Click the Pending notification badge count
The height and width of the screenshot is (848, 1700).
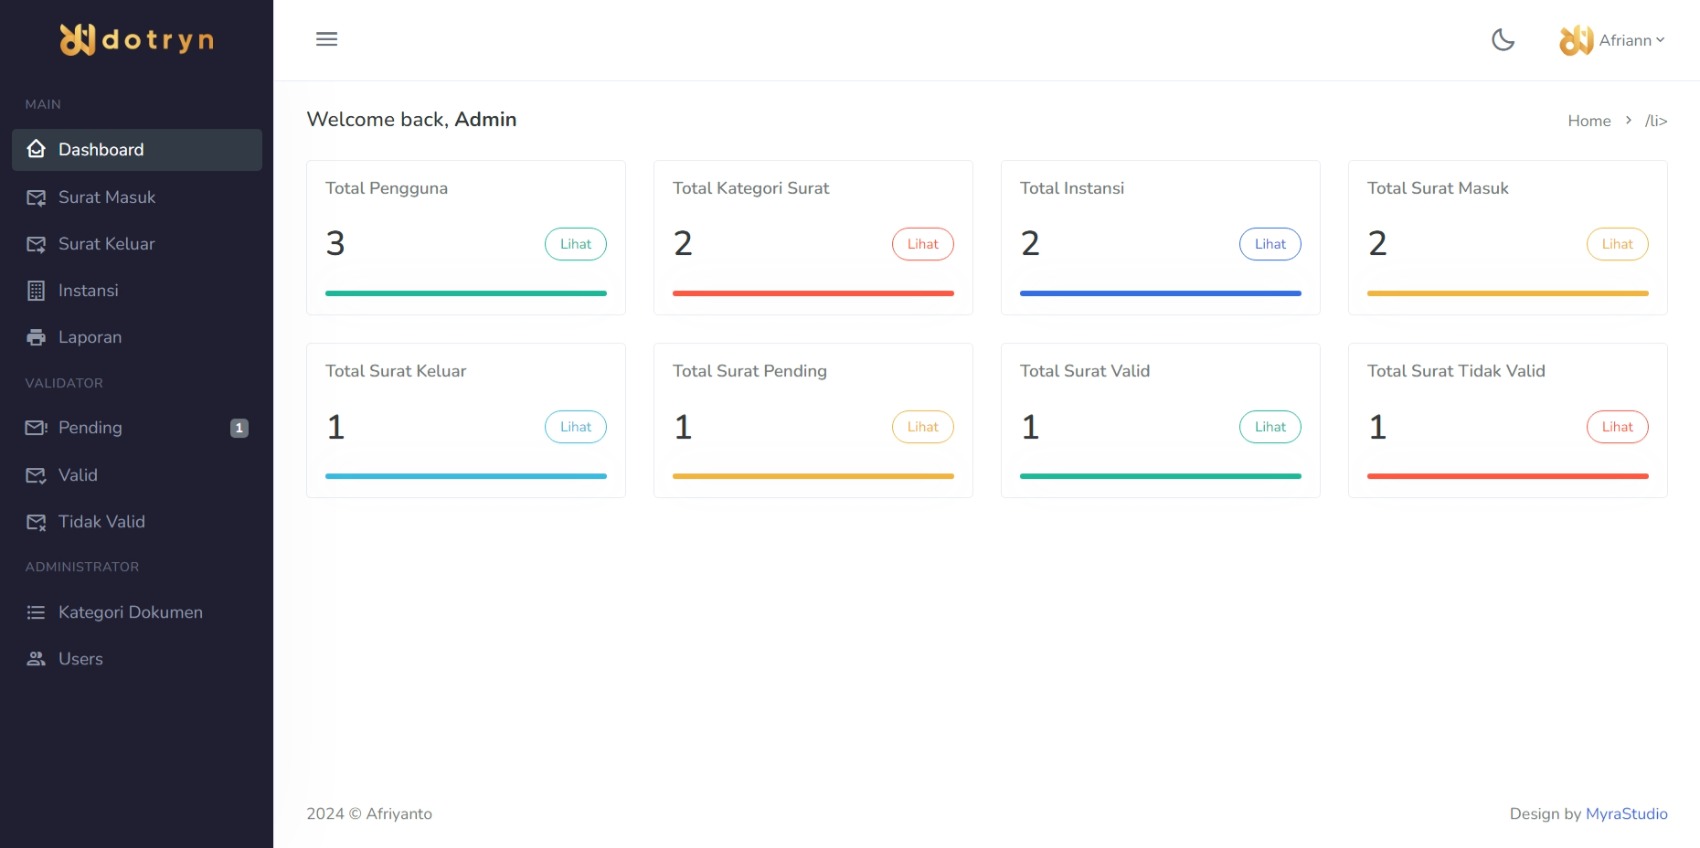tap(239, 428)
